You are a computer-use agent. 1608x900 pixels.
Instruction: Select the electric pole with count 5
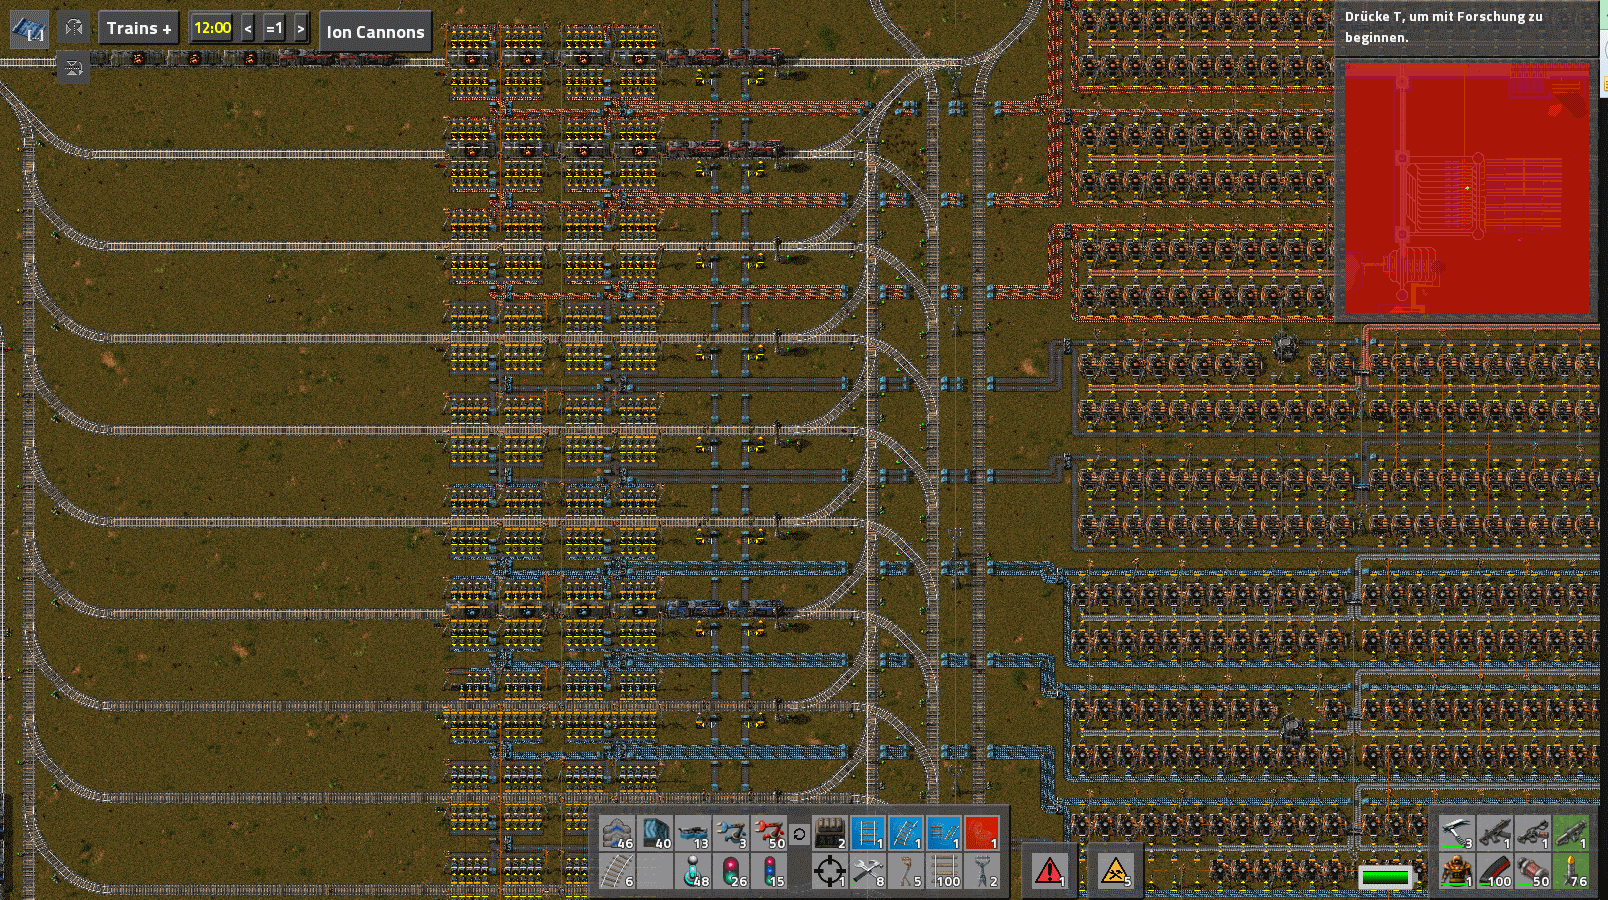pos(906,871)
